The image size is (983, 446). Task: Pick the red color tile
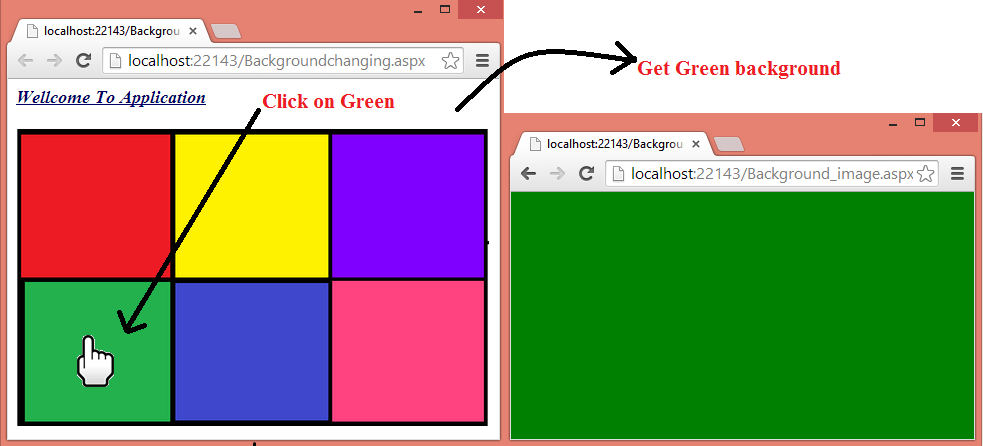(96, 205)
